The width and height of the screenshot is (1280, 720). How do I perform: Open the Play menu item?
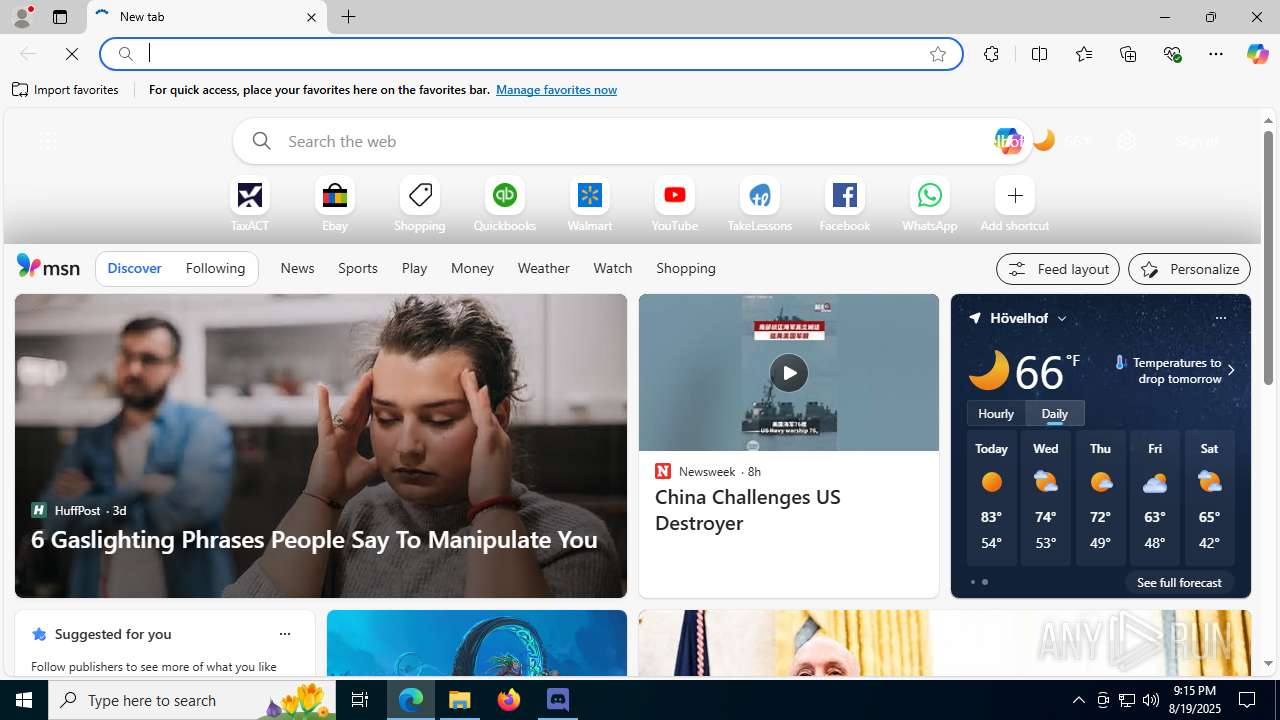pos(414,268)
